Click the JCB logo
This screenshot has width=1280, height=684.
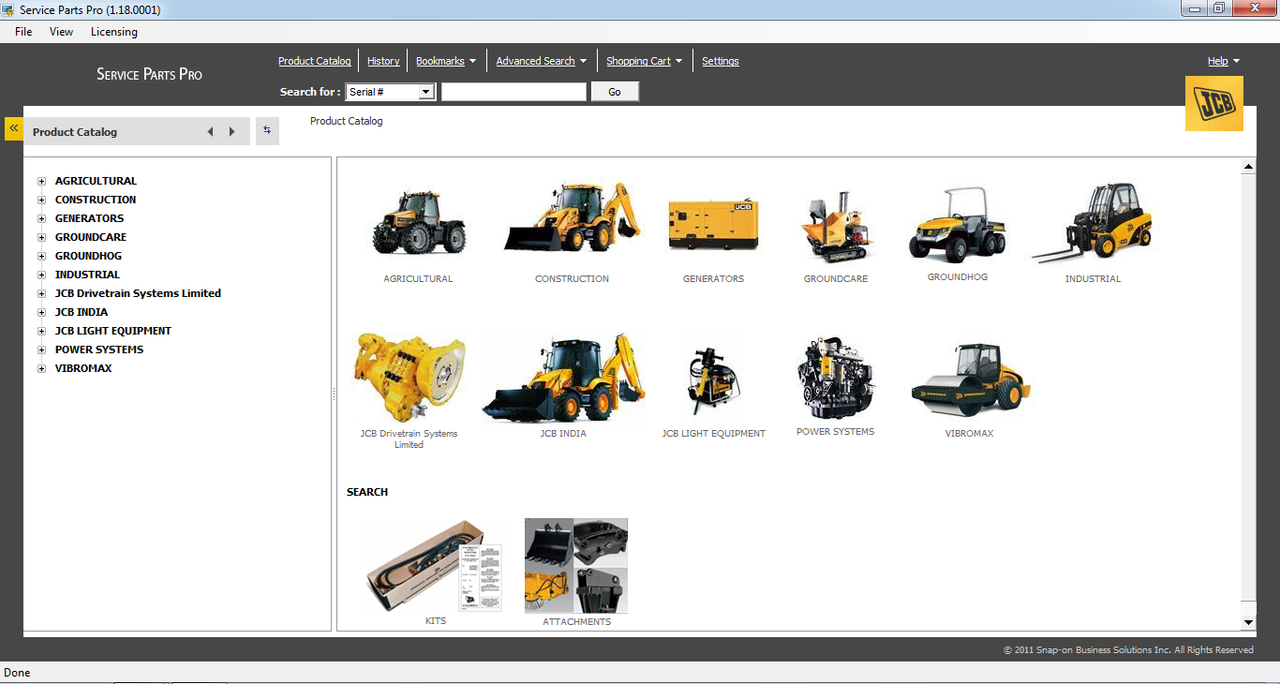[x=1214, y=103]
